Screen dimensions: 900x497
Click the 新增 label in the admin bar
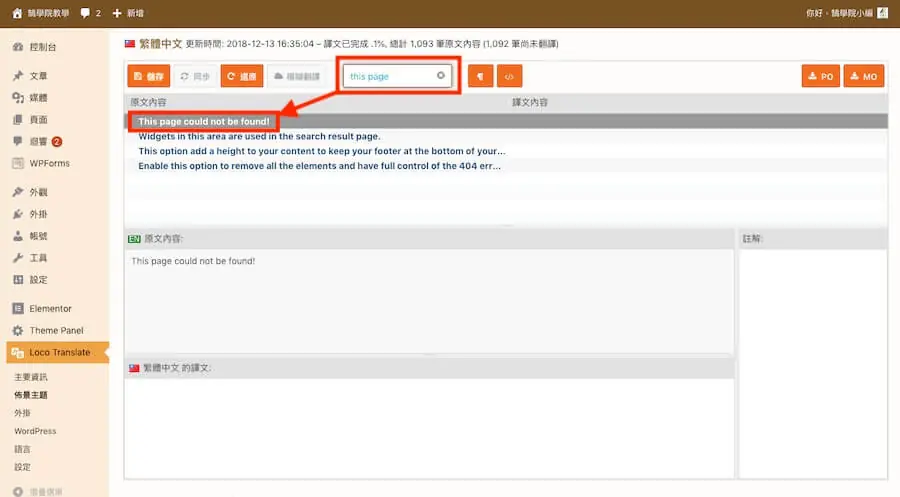point(135,13)
